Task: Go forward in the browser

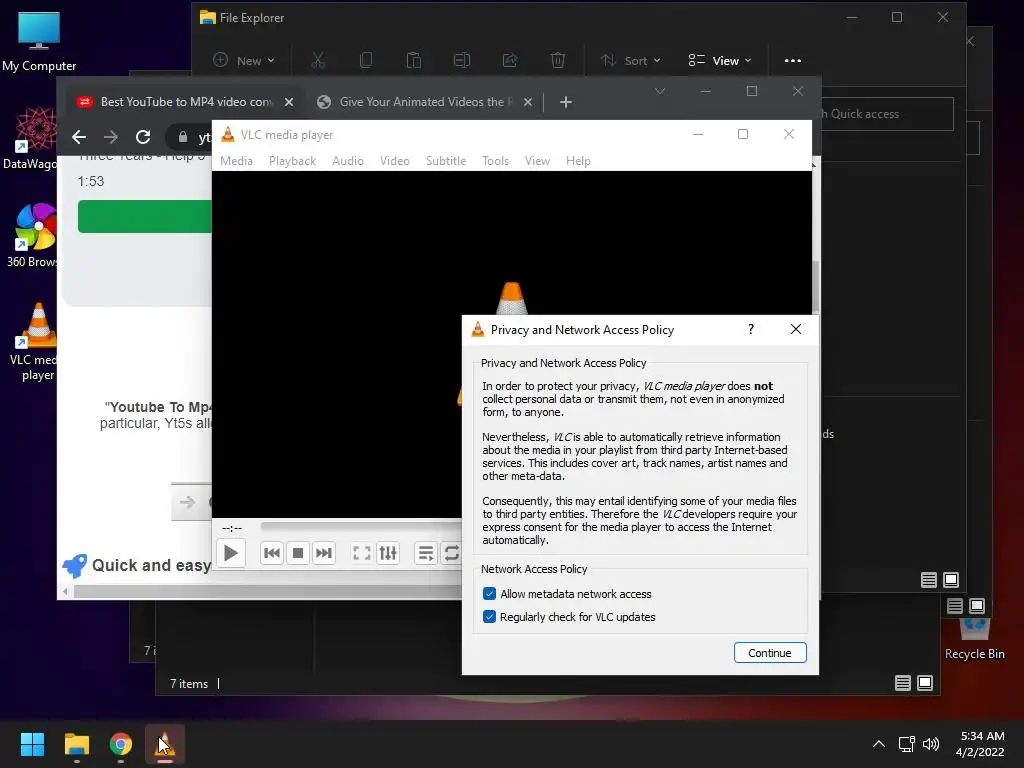Action: [x=111, y=136]
